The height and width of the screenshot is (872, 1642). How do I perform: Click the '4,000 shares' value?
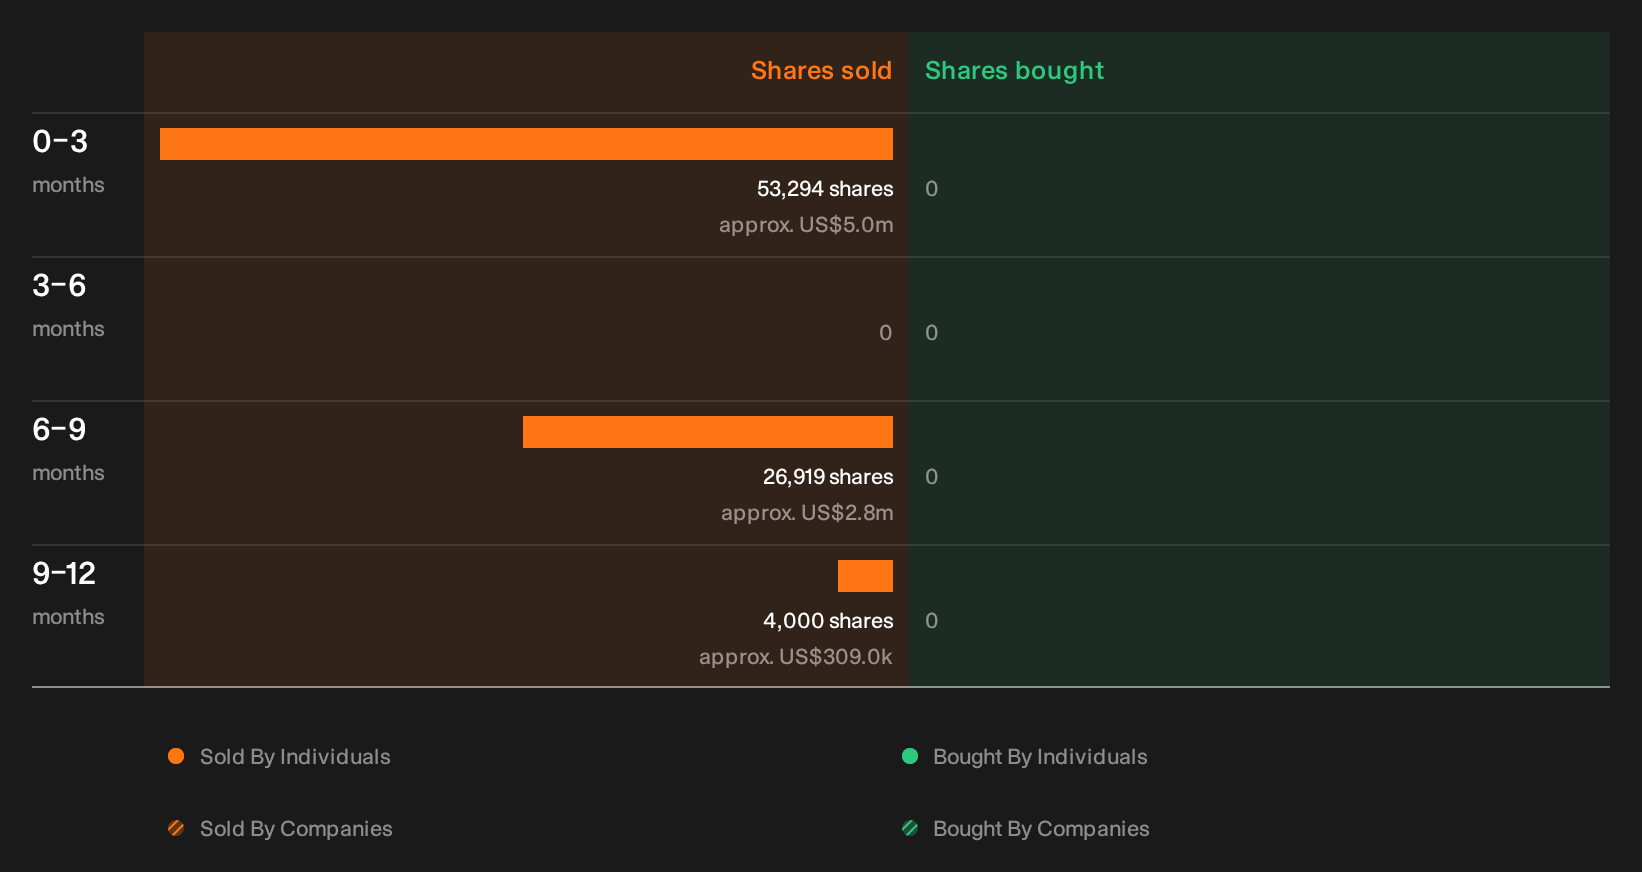coord(828,621)
